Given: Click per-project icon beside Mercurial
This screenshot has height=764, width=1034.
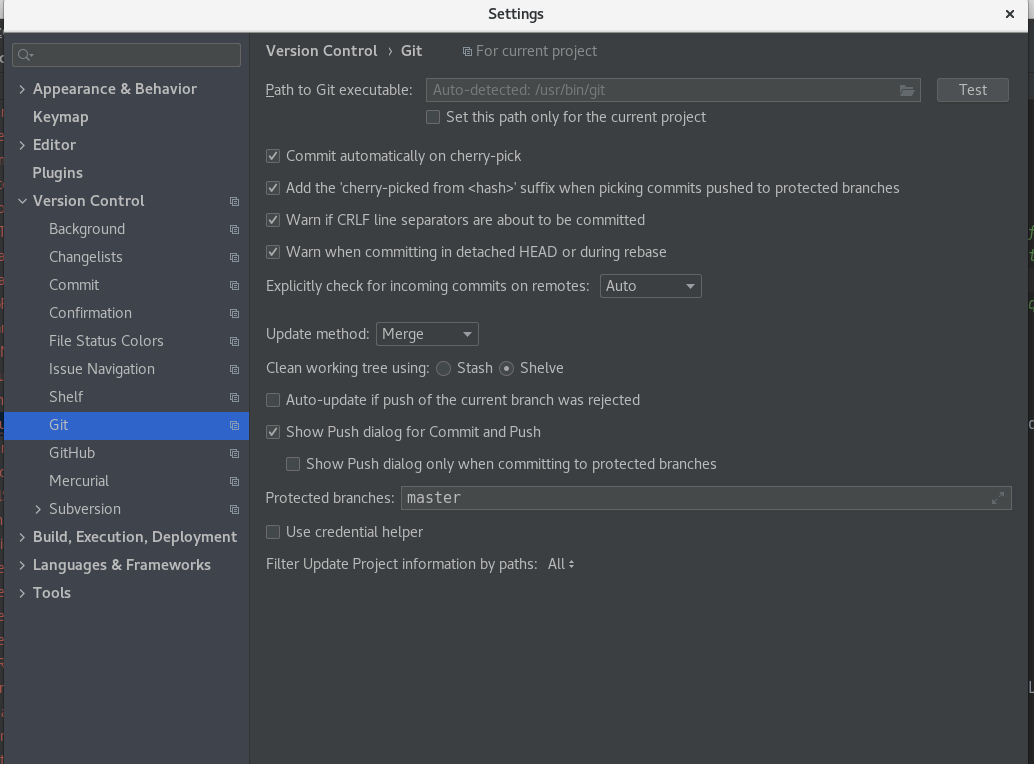Looking at the screenshot, I should point(234,481).
